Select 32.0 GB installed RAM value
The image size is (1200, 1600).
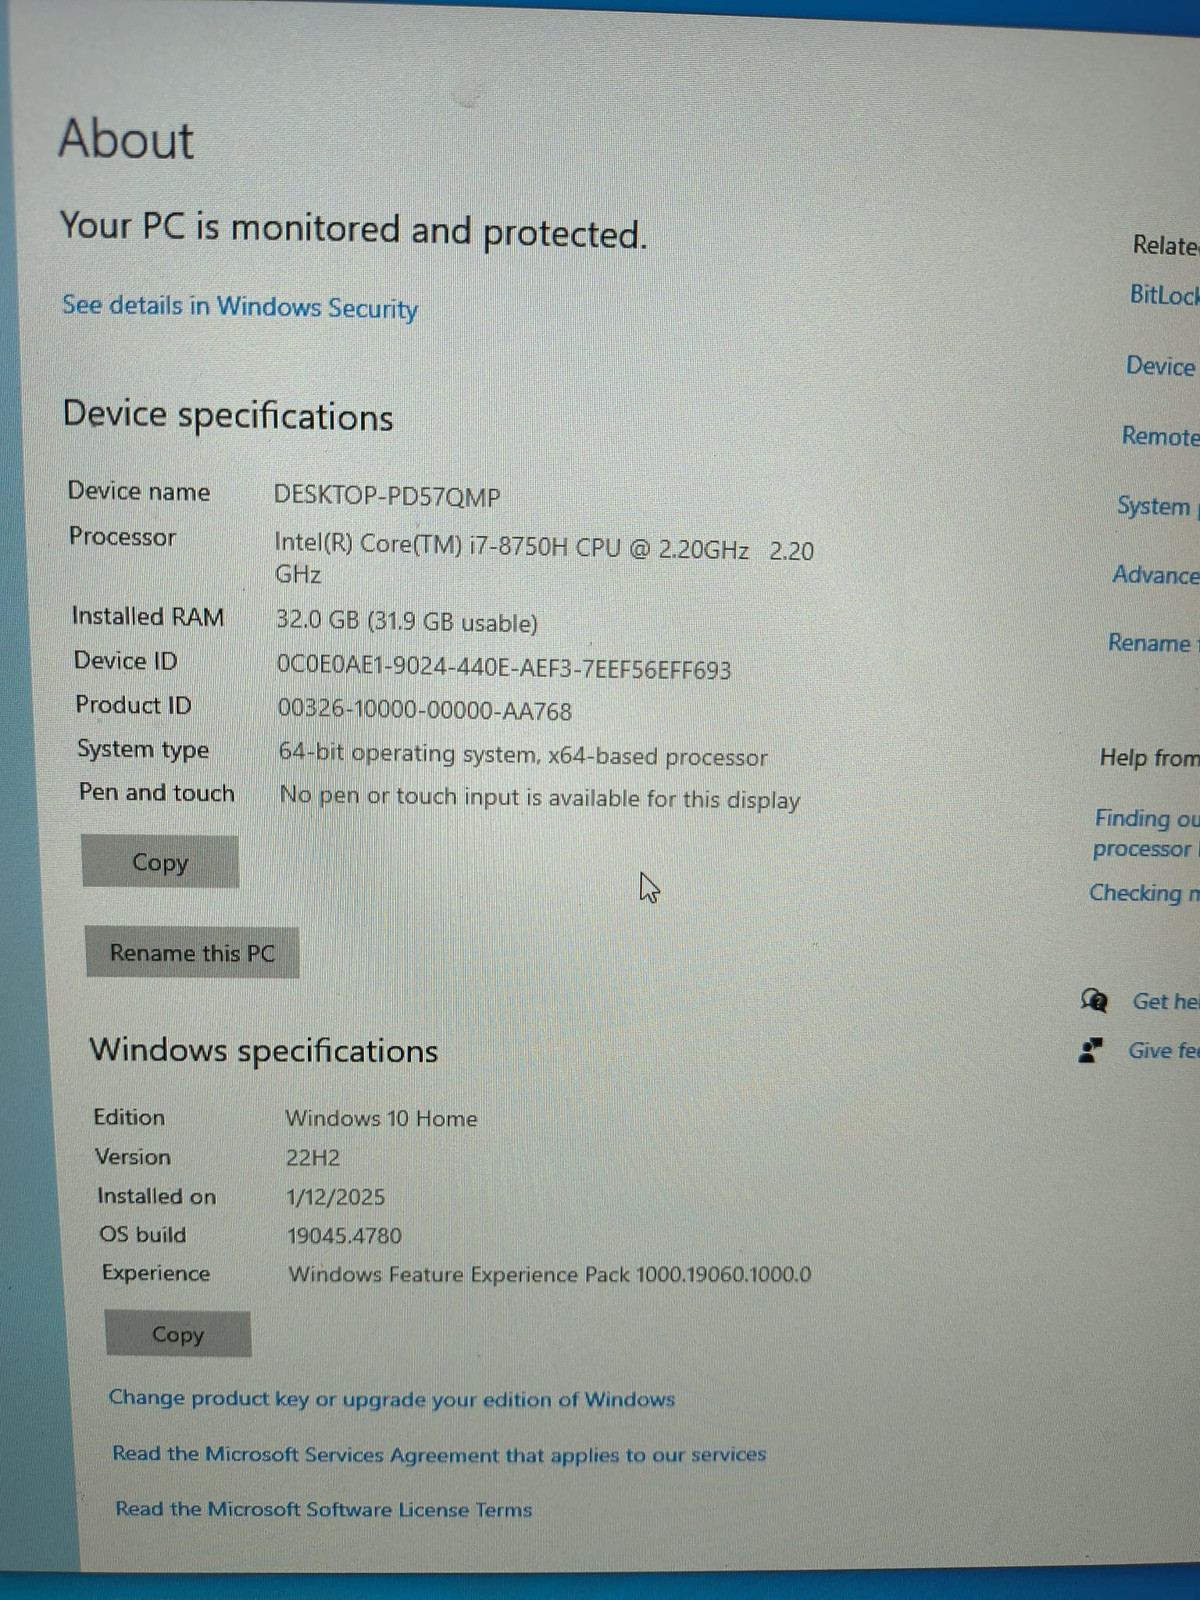tap(406, 621)
